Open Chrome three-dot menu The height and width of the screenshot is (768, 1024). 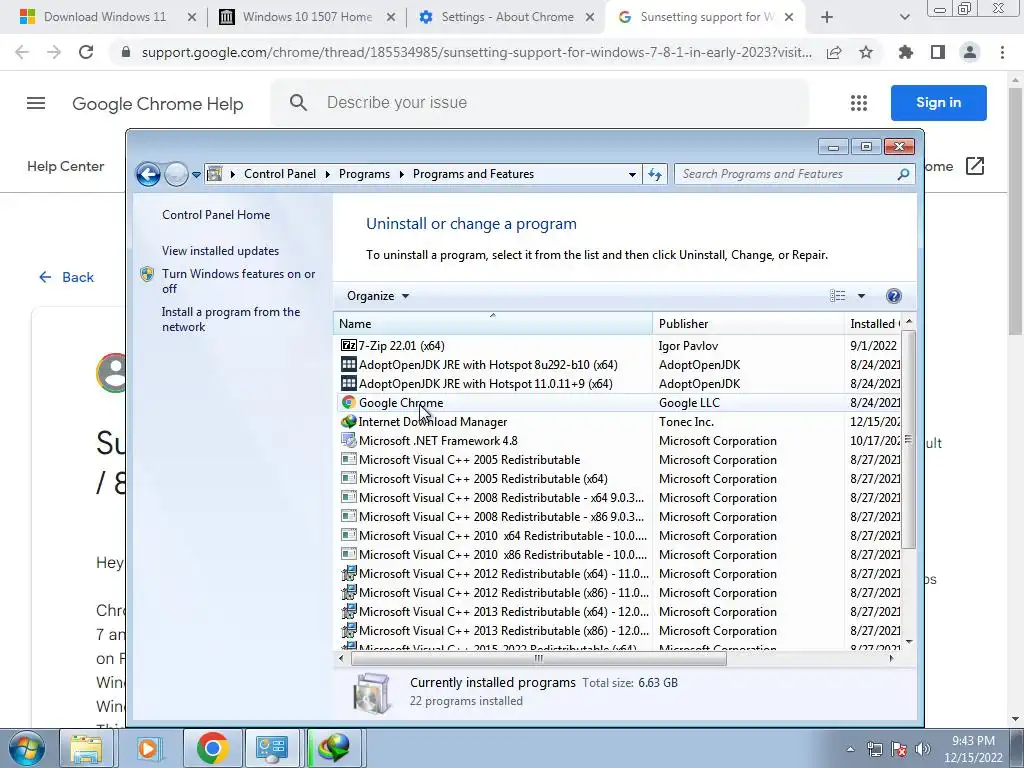(x=1002, y=52)
